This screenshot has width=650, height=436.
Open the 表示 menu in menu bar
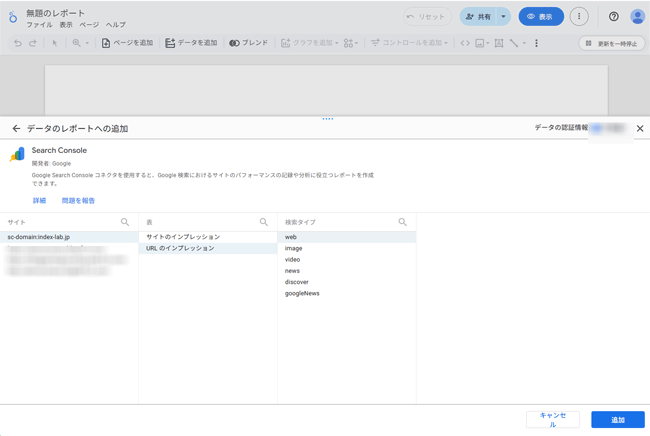coord(66,25)
